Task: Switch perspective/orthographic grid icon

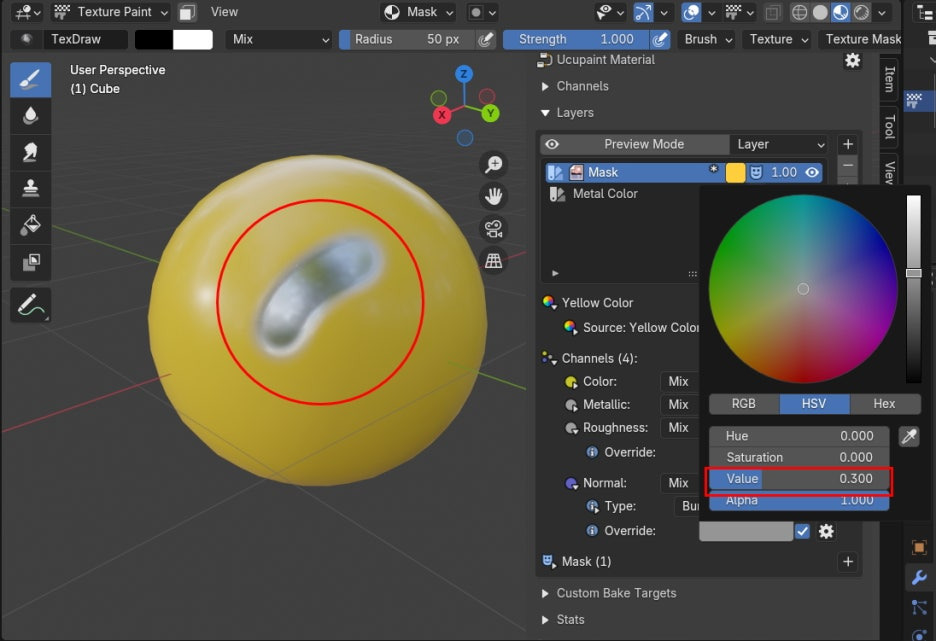Action: 494,261
